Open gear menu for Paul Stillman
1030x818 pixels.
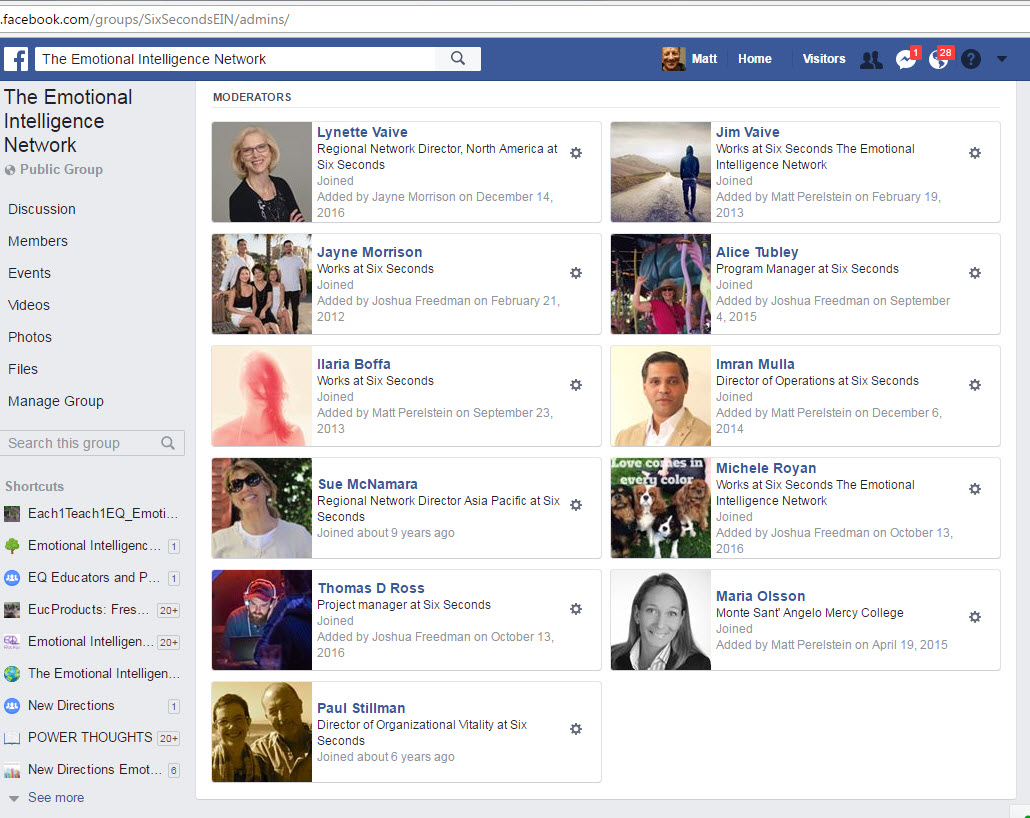tap(576, 729)
